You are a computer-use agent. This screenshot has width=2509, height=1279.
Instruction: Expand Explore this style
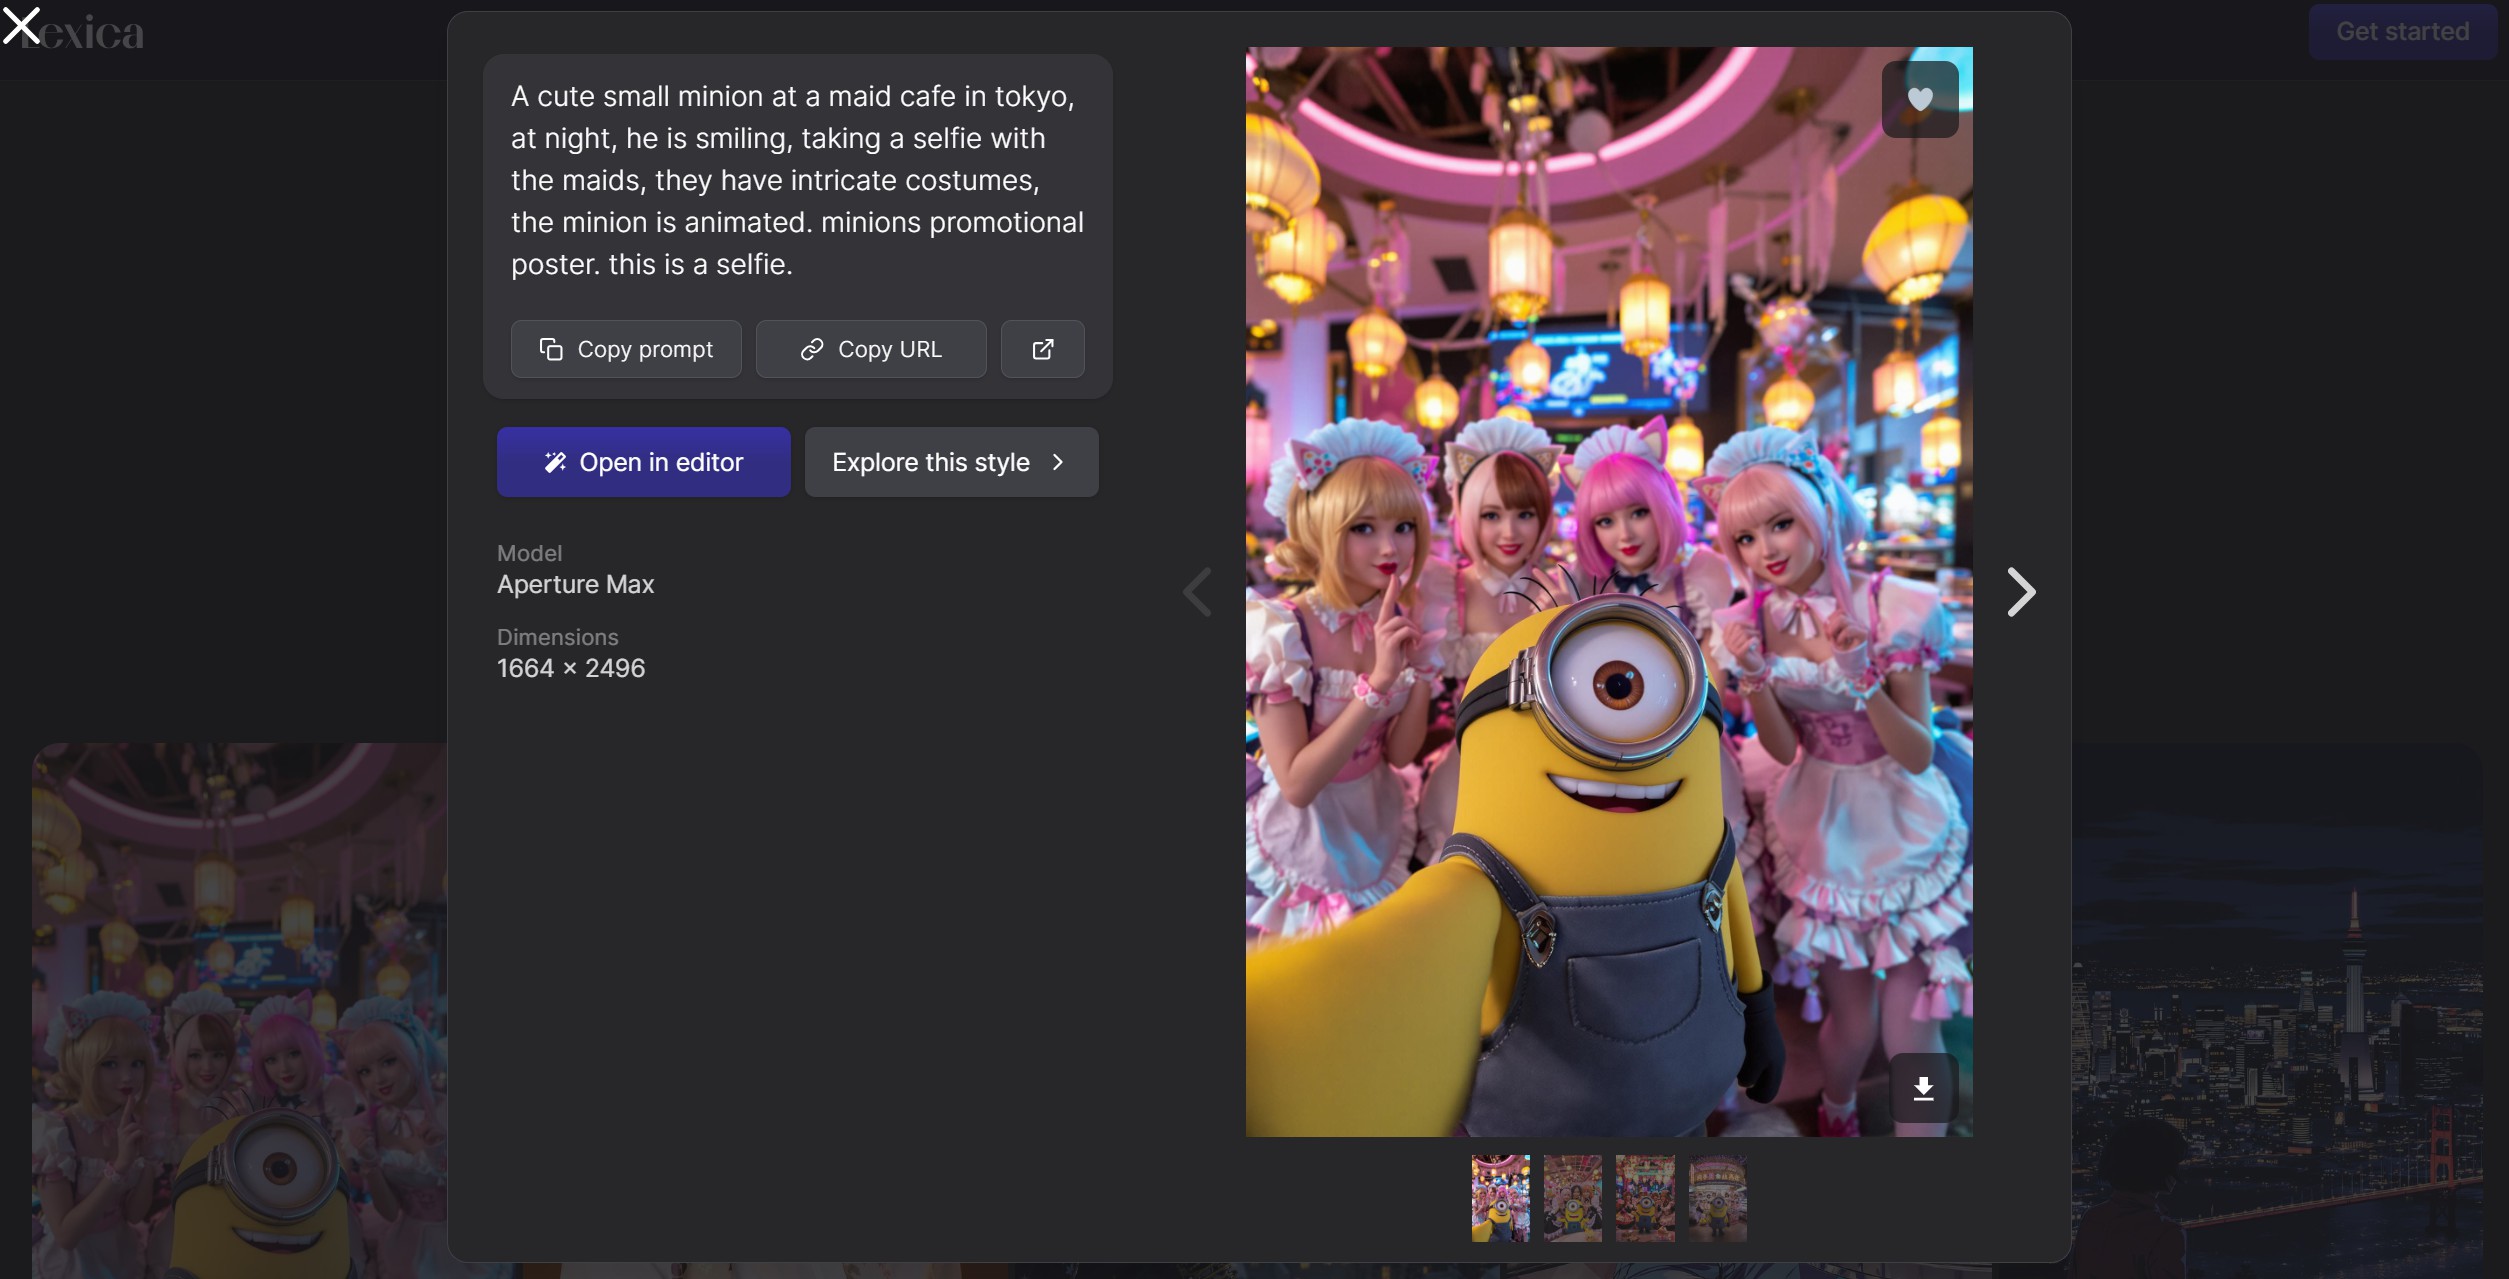tap(951, 462)
